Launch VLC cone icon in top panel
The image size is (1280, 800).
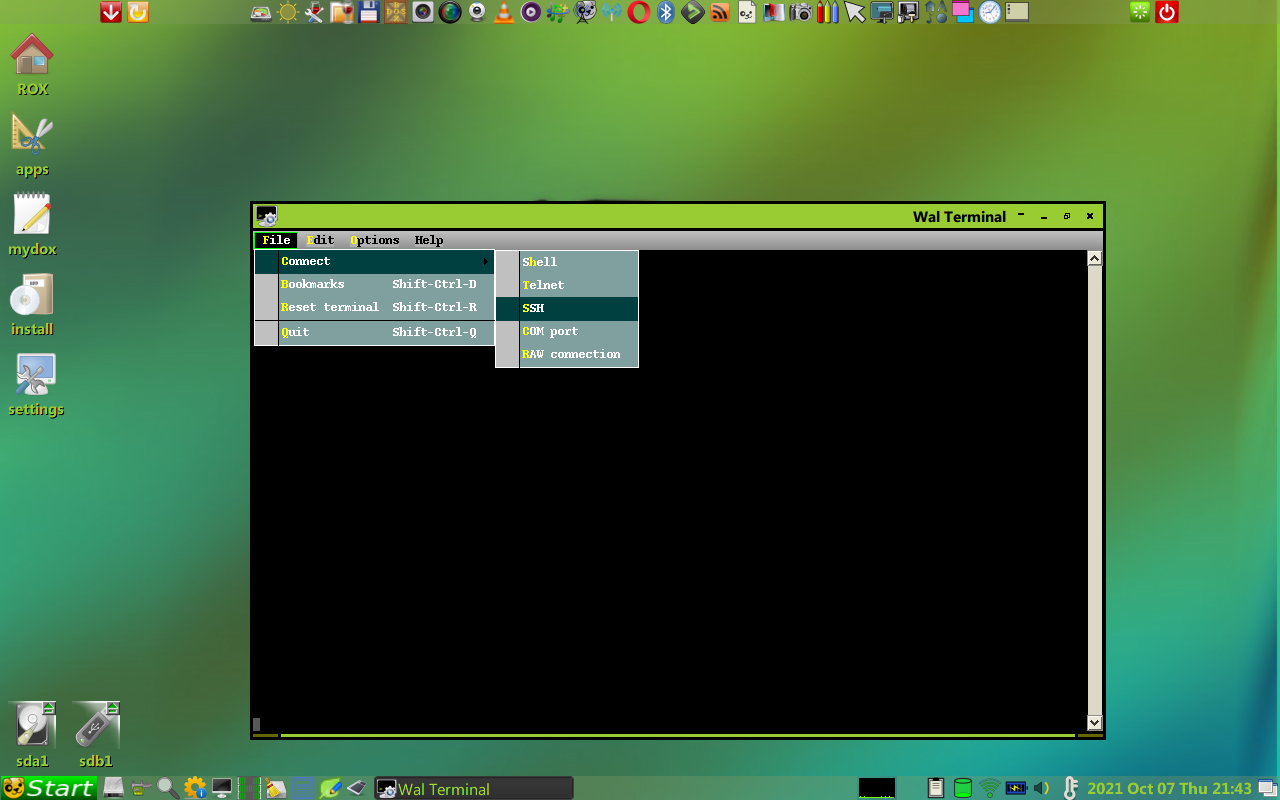tap(504, 12)
